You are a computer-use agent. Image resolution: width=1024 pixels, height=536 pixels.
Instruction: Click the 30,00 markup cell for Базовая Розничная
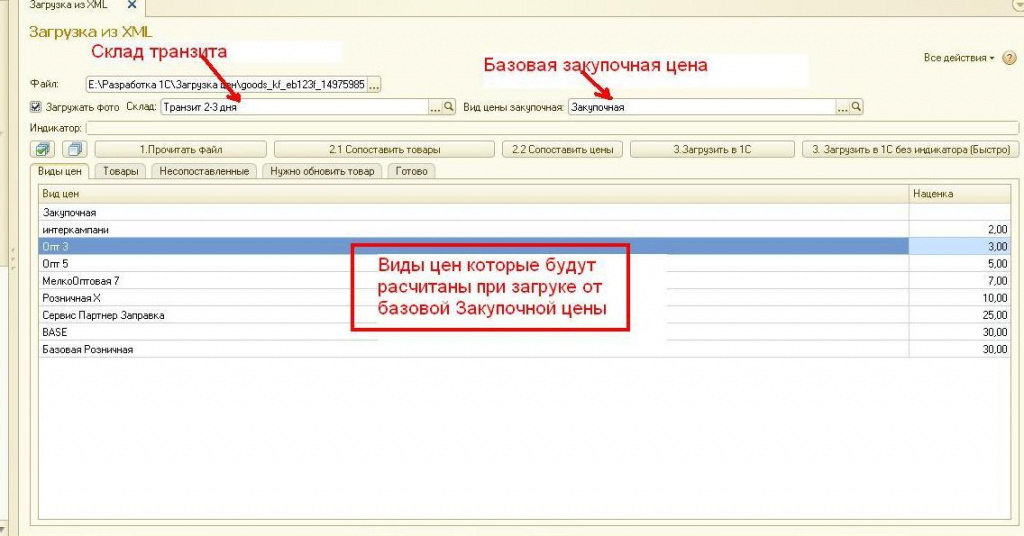point(960,349)
